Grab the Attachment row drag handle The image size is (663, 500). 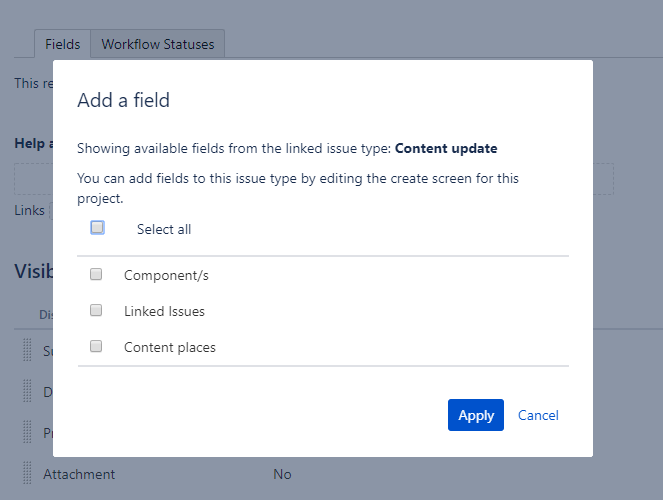pos(27,473)
